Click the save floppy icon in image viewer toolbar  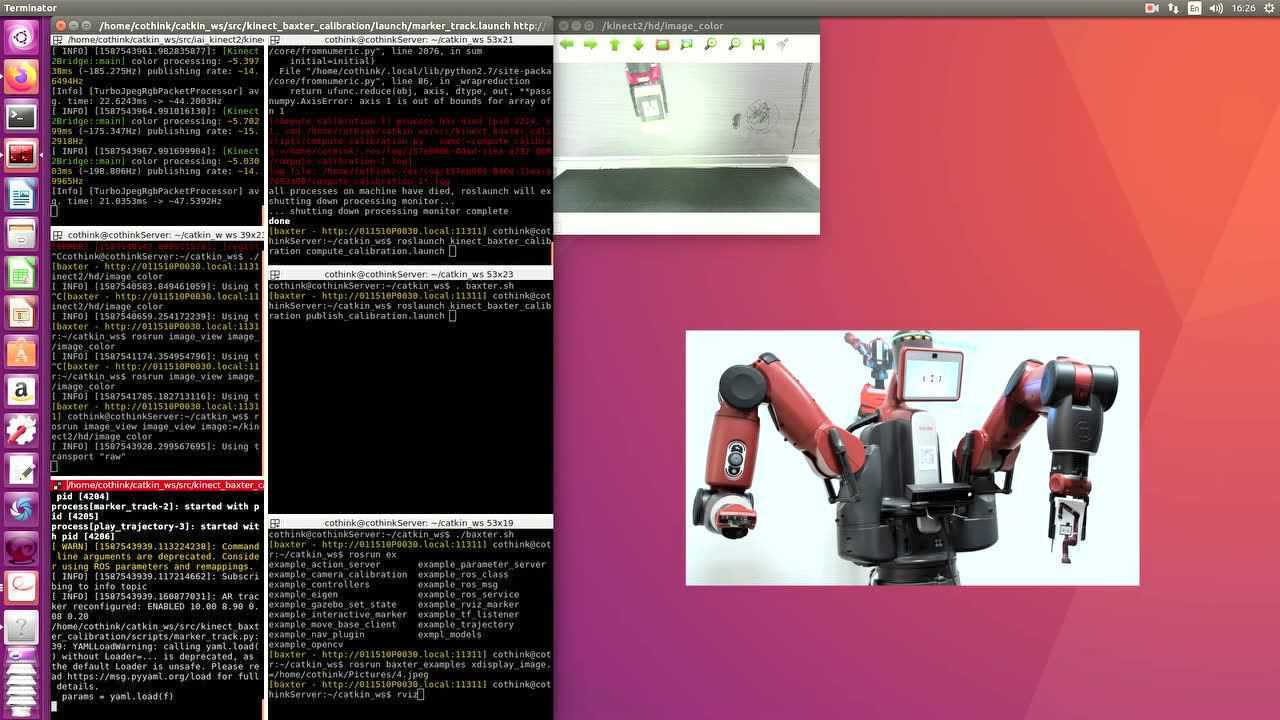758,45
